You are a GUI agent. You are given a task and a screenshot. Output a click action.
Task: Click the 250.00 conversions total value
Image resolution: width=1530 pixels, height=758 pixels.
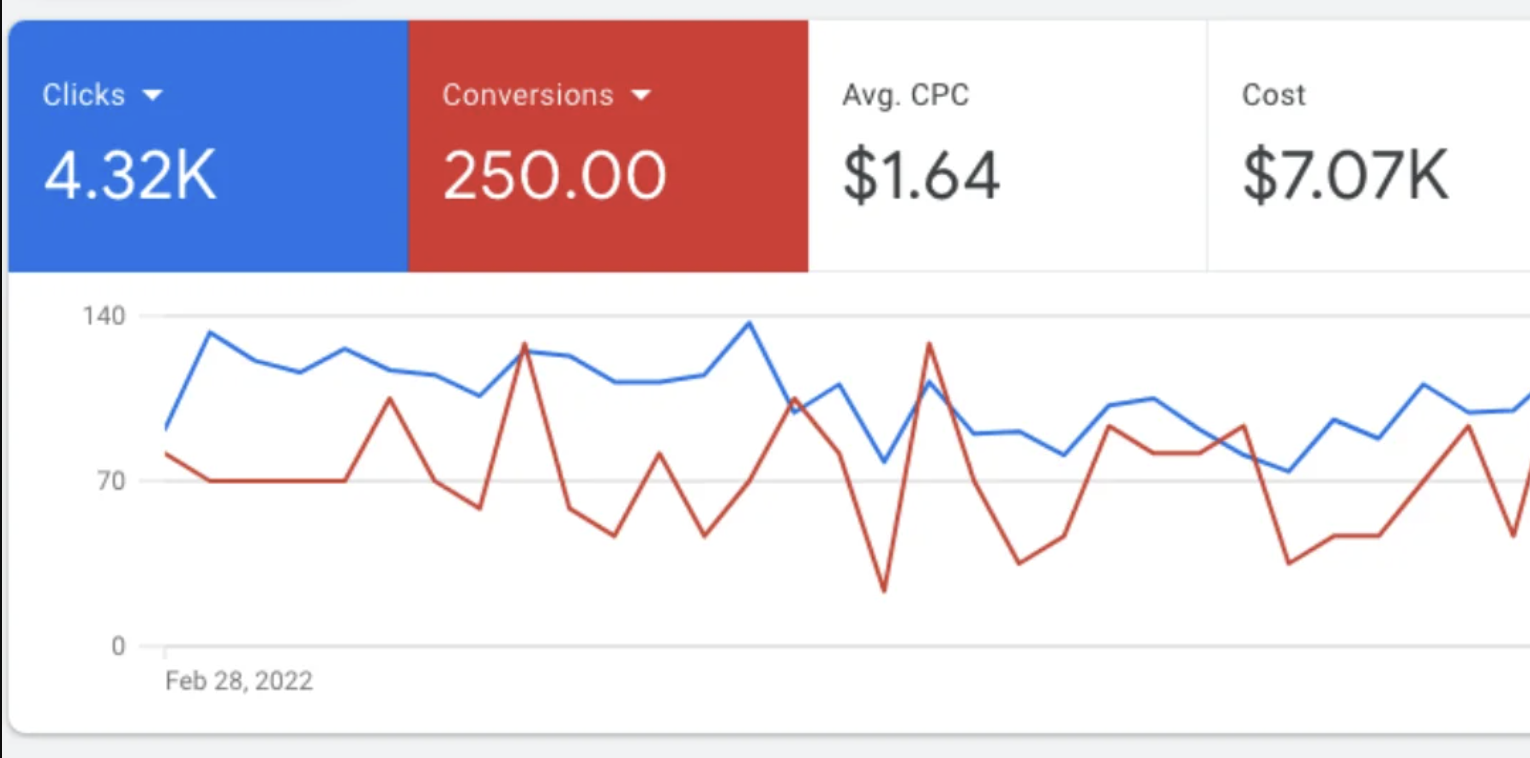[x=554, y=177]
